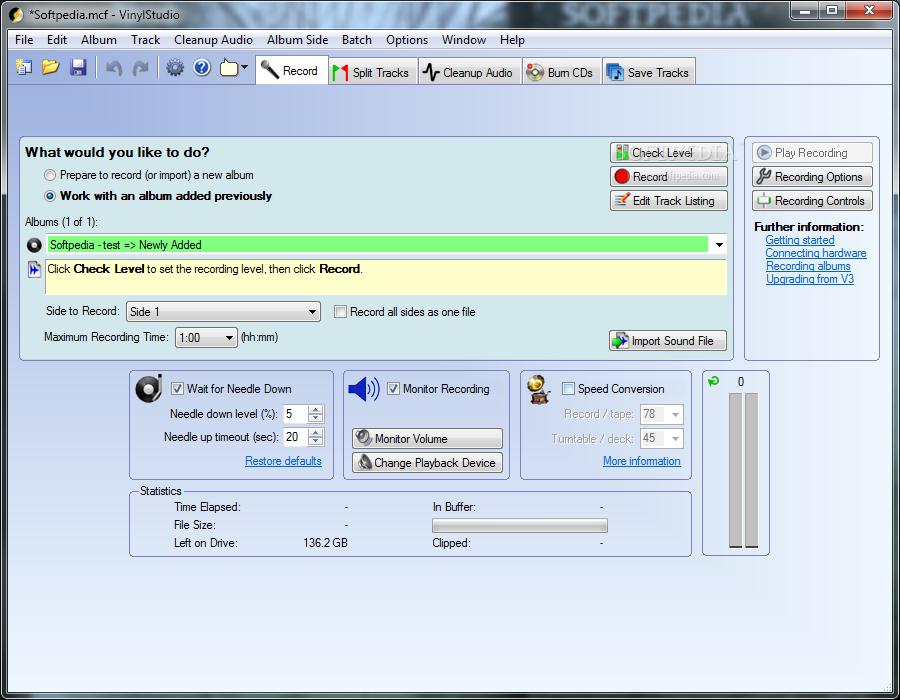Image resolution: width=900 pixels, height=700 pixels.
Task: Click the Check Level button
Action: click(669, 153)
